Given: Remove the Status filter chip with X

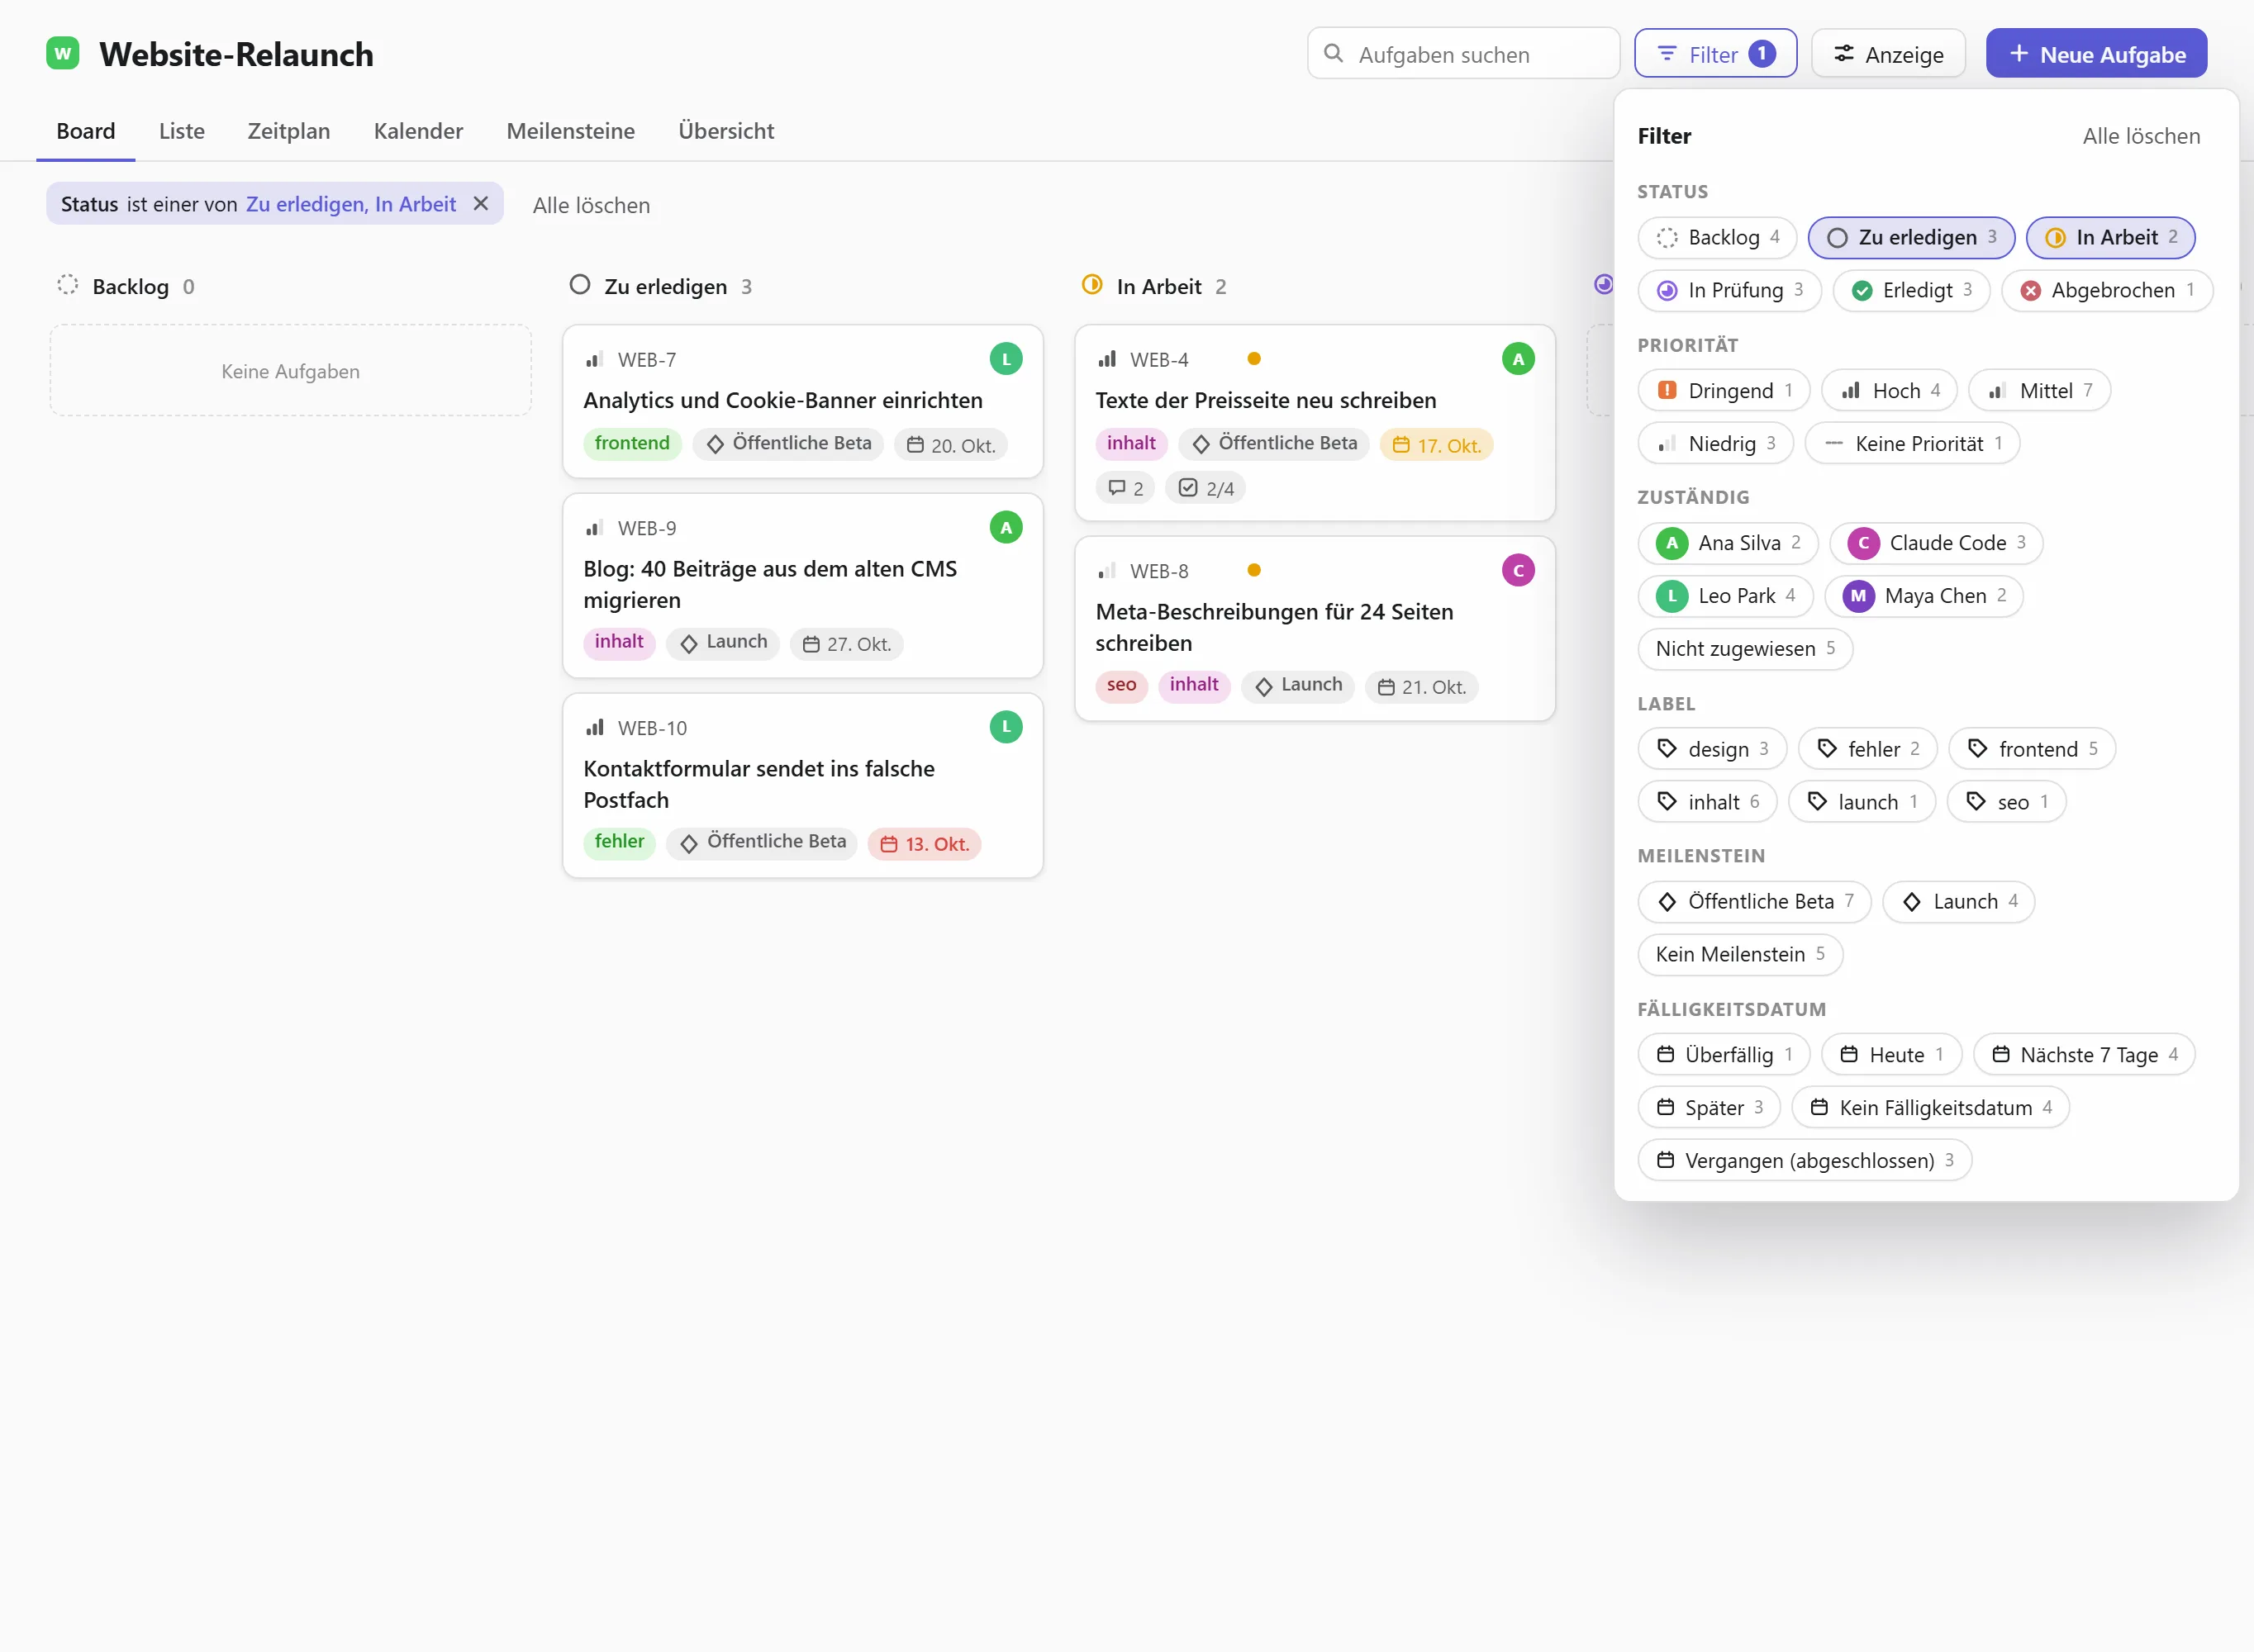Looking at the screenshot, I should click(x=481, y=204).
